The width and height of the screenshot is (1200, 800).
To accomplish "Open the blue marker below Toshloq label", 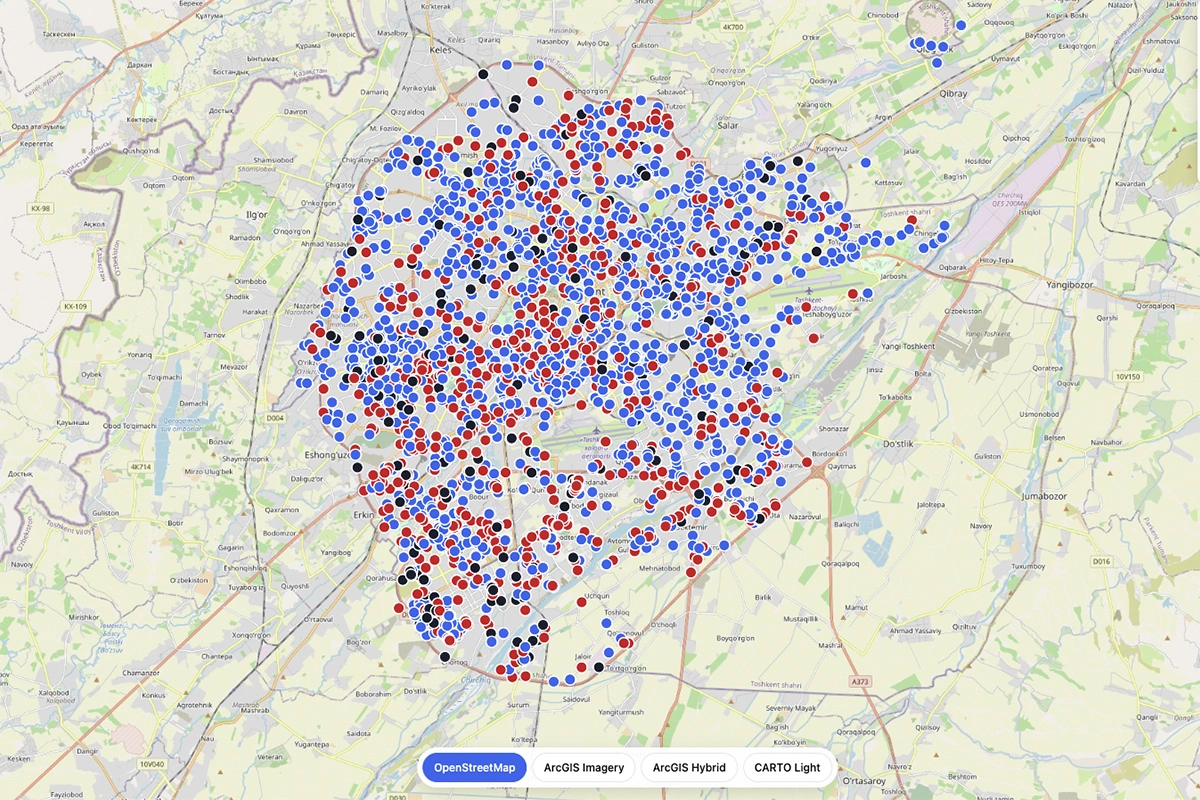I will [606, 622].
